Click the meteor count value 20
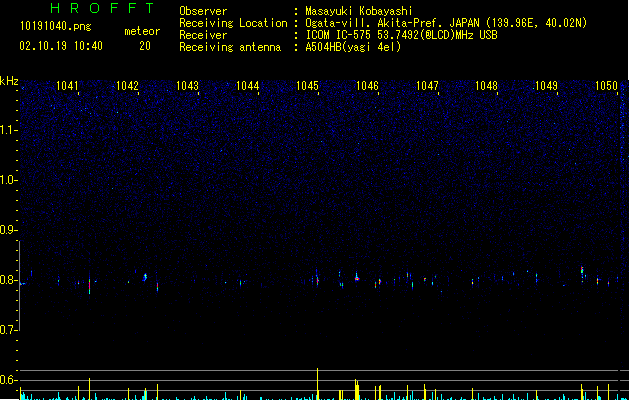 pyautogui.click(x=145, y=46)
